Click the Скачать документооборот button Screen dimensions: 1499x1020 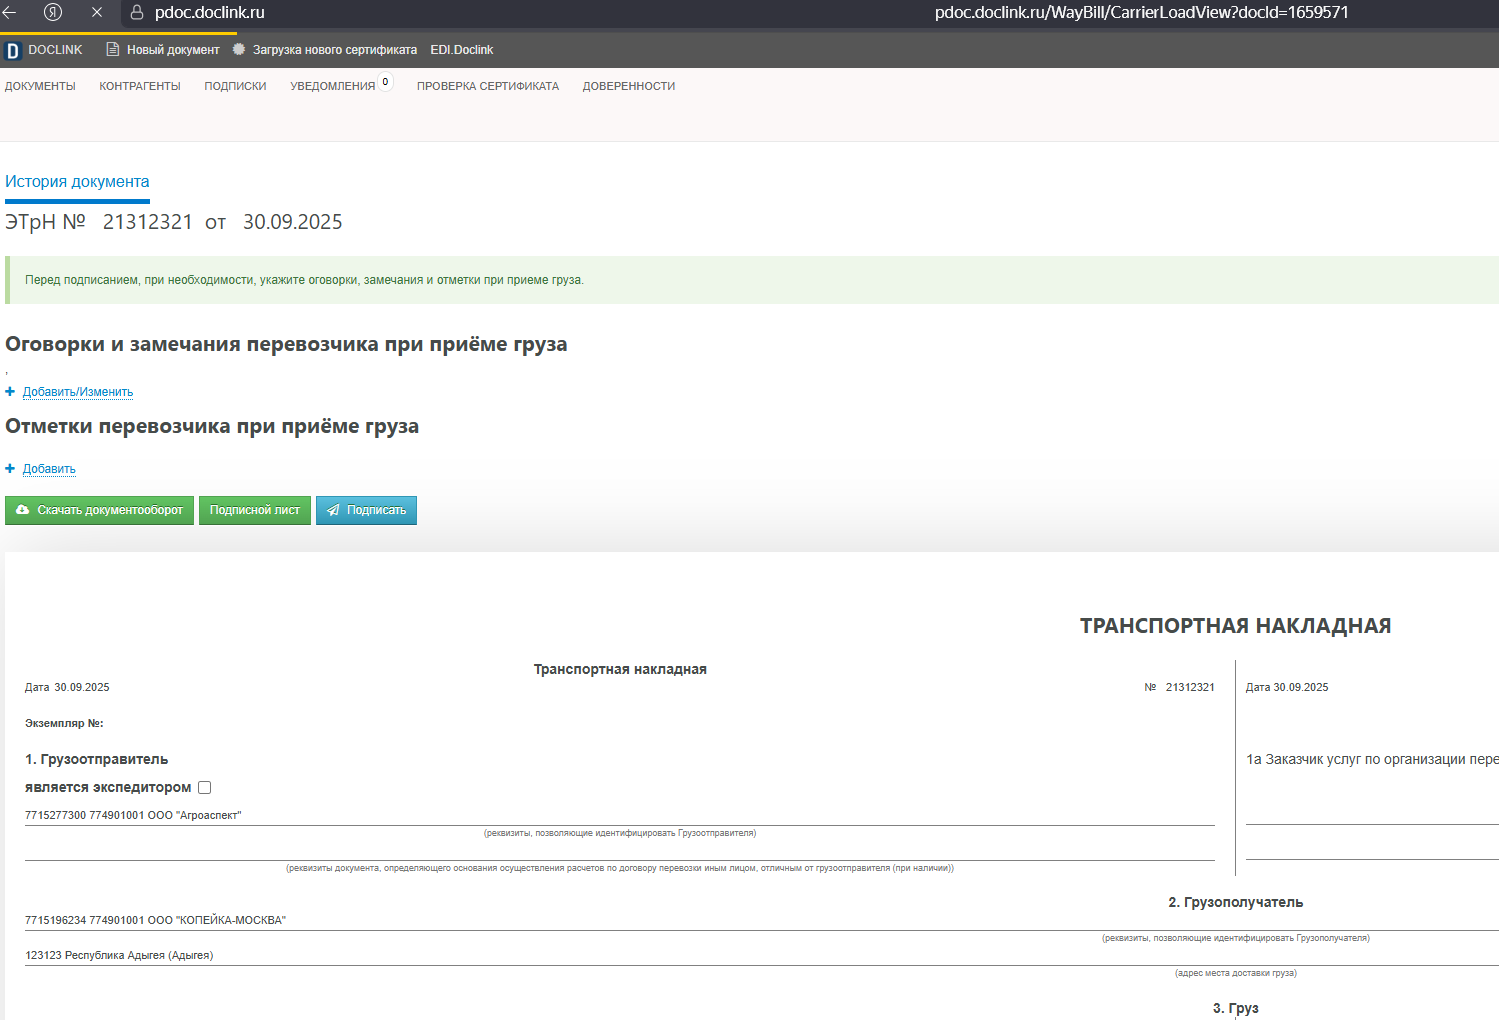[99, 510]
